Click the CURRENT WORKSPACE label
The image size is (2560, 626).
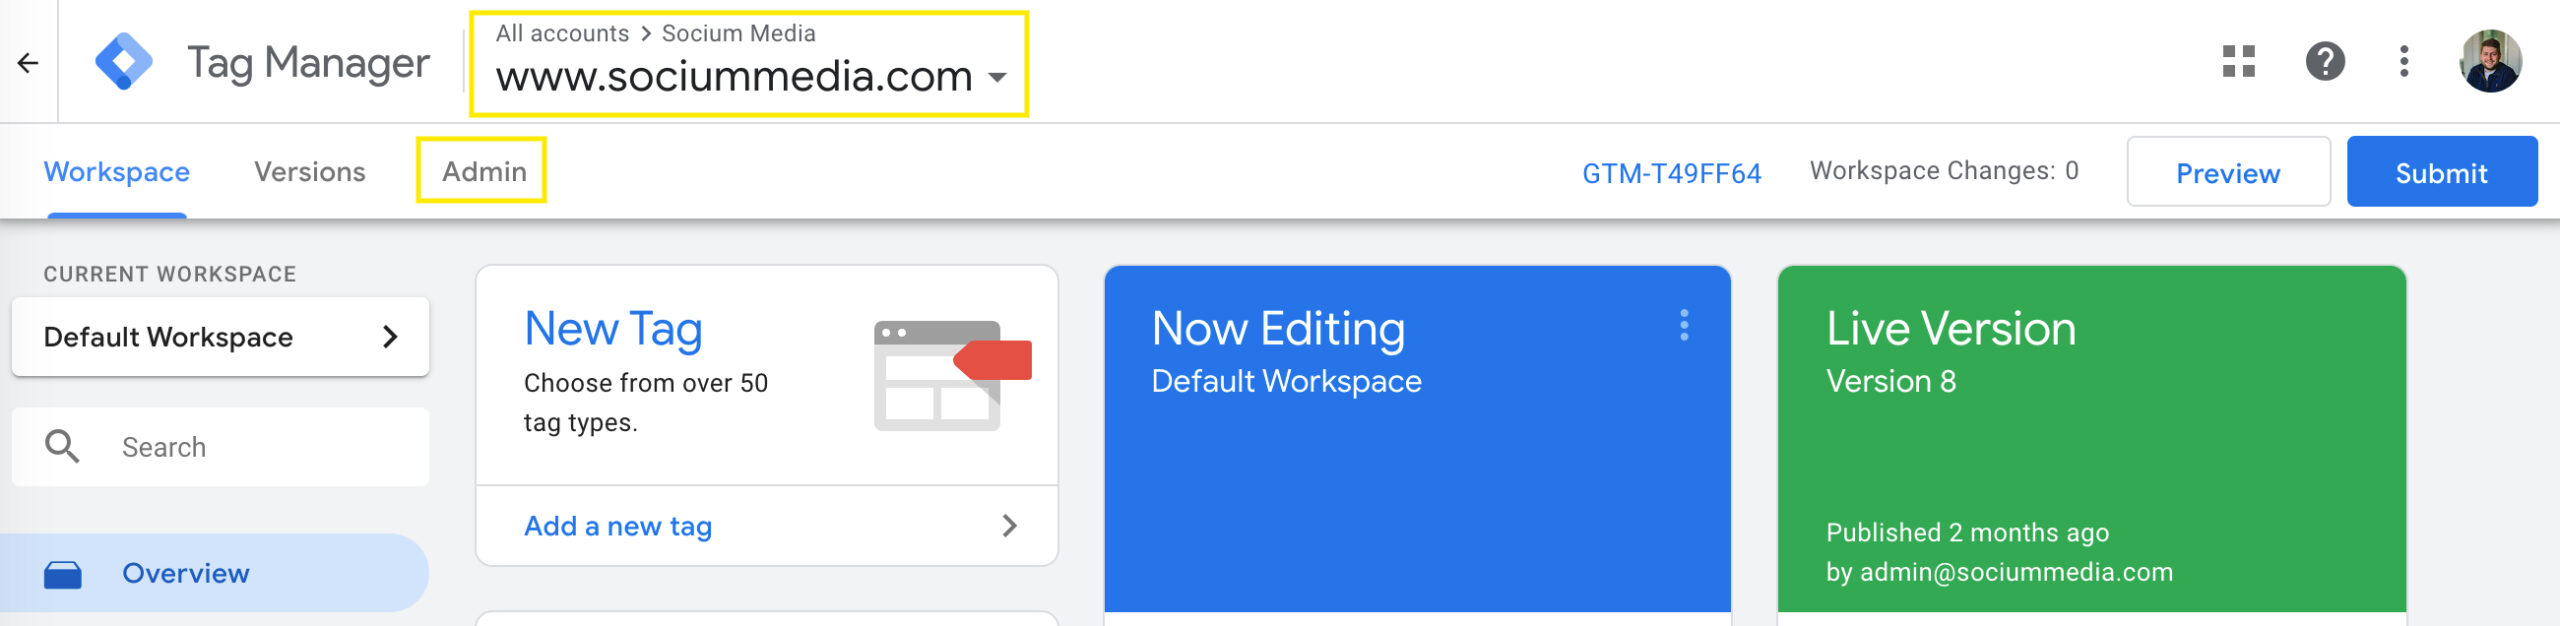[170, 274]
